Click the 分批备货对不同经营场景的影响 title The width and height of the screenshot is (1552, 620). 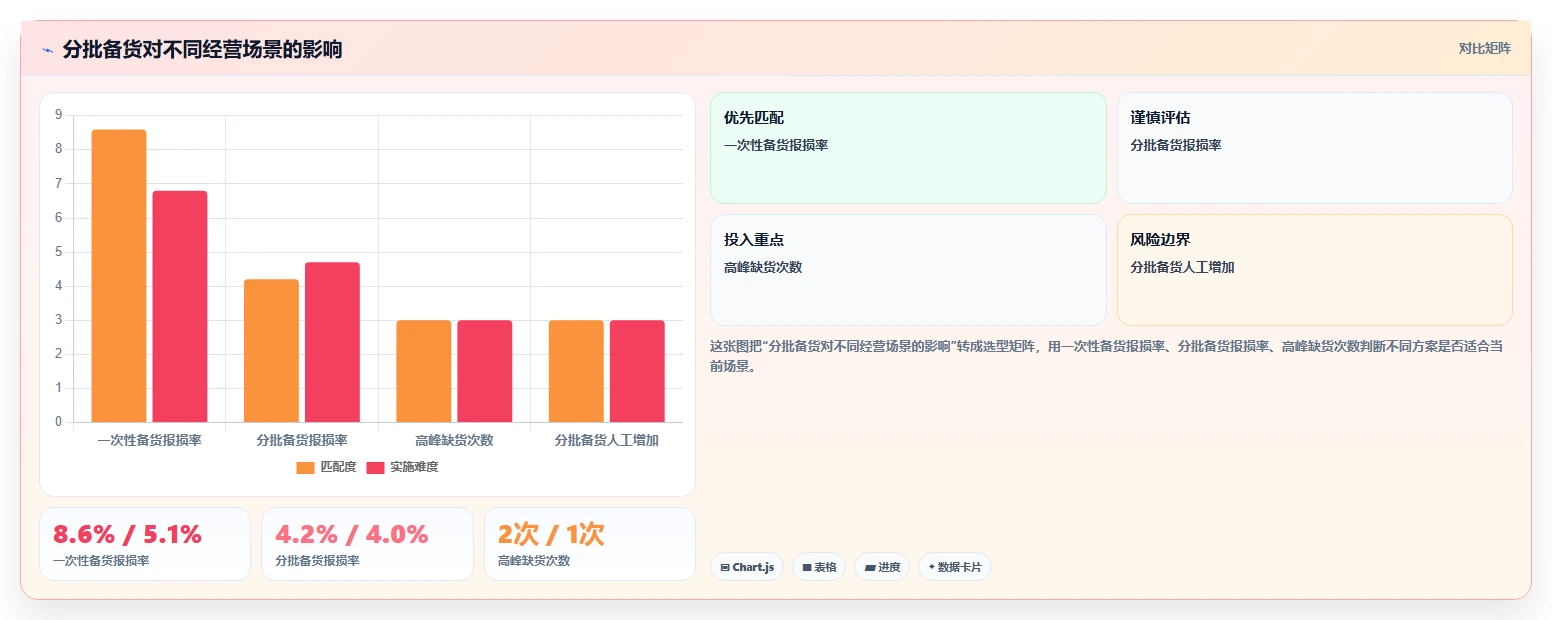202,49
